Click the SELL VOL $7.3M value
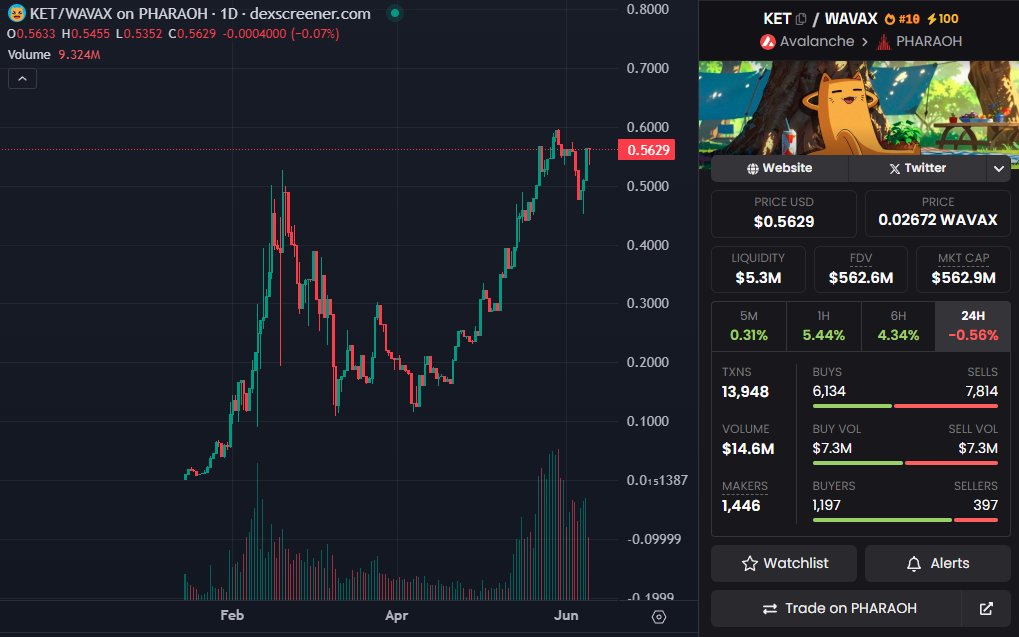This screenshot has width=1019, height=637. (x=978, y=448)
